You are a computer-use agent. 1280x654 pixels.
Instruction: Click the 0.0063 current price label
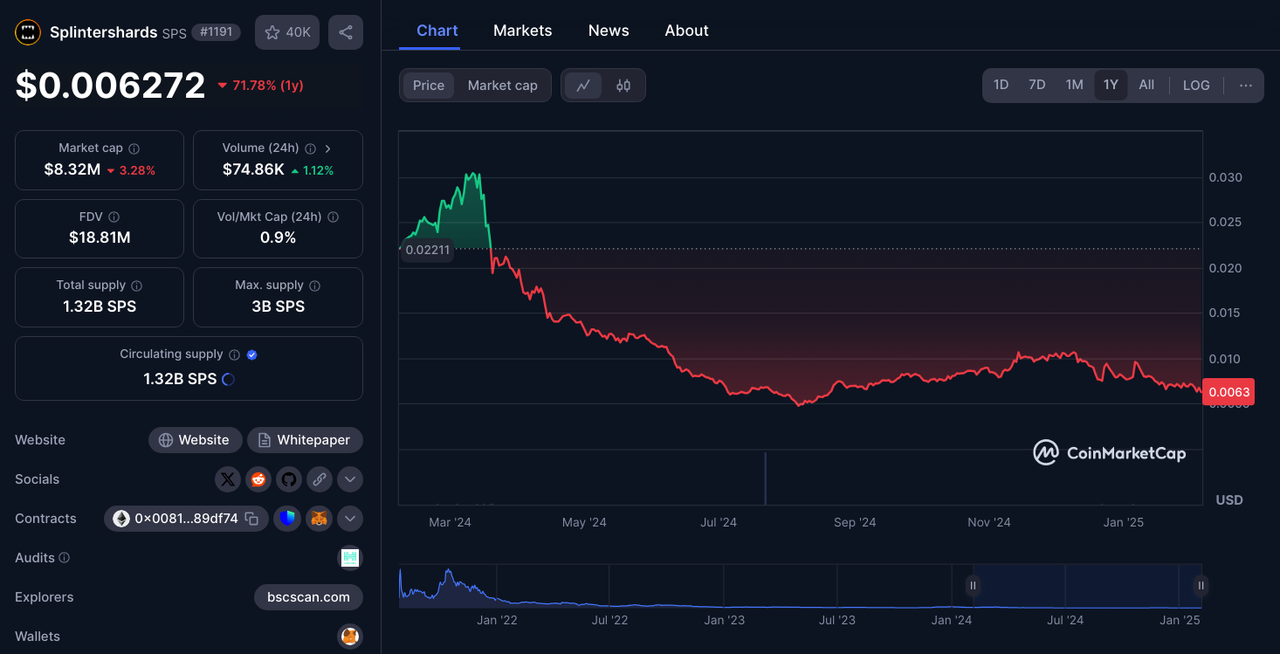(1229, 392)
